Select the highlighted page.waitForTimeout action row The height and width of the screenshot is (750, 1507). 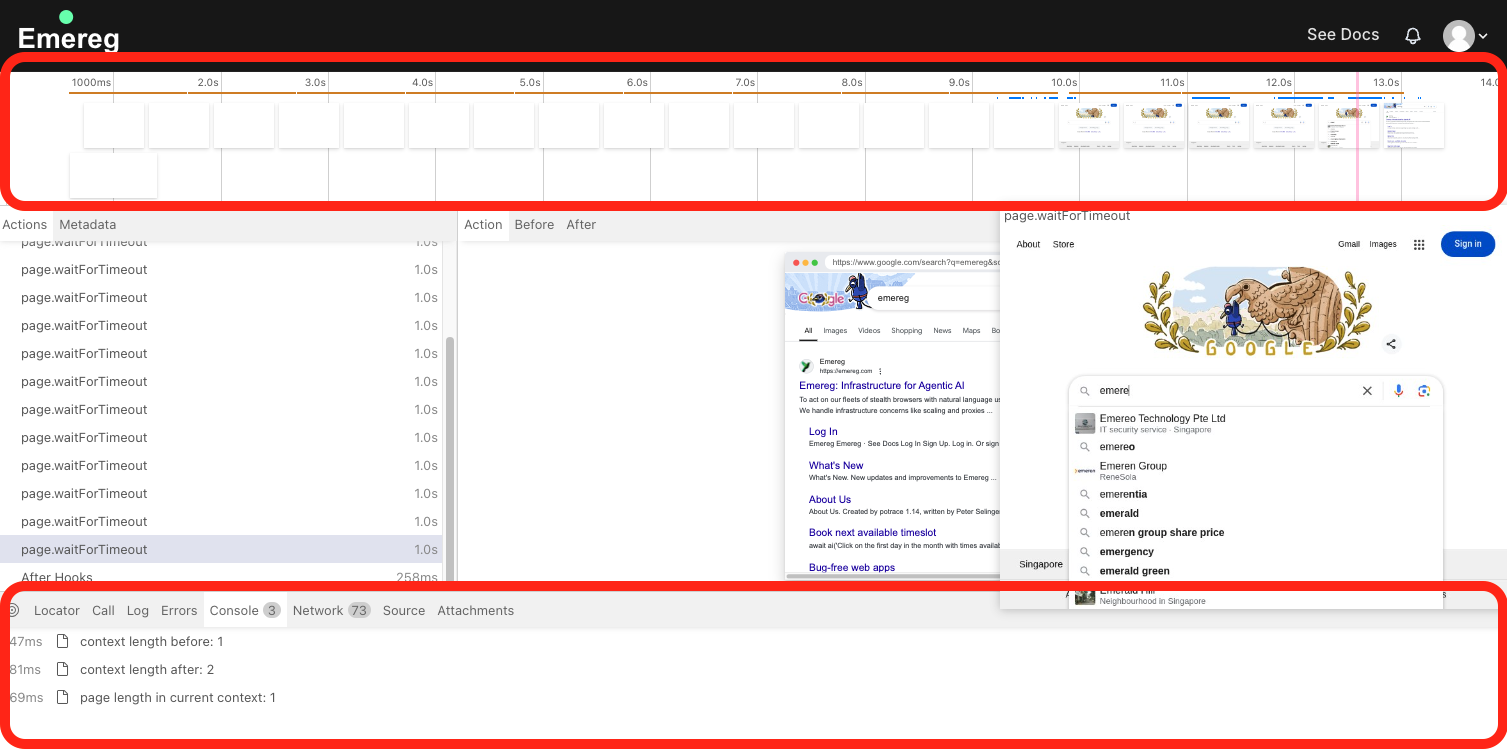pos(221,549)
